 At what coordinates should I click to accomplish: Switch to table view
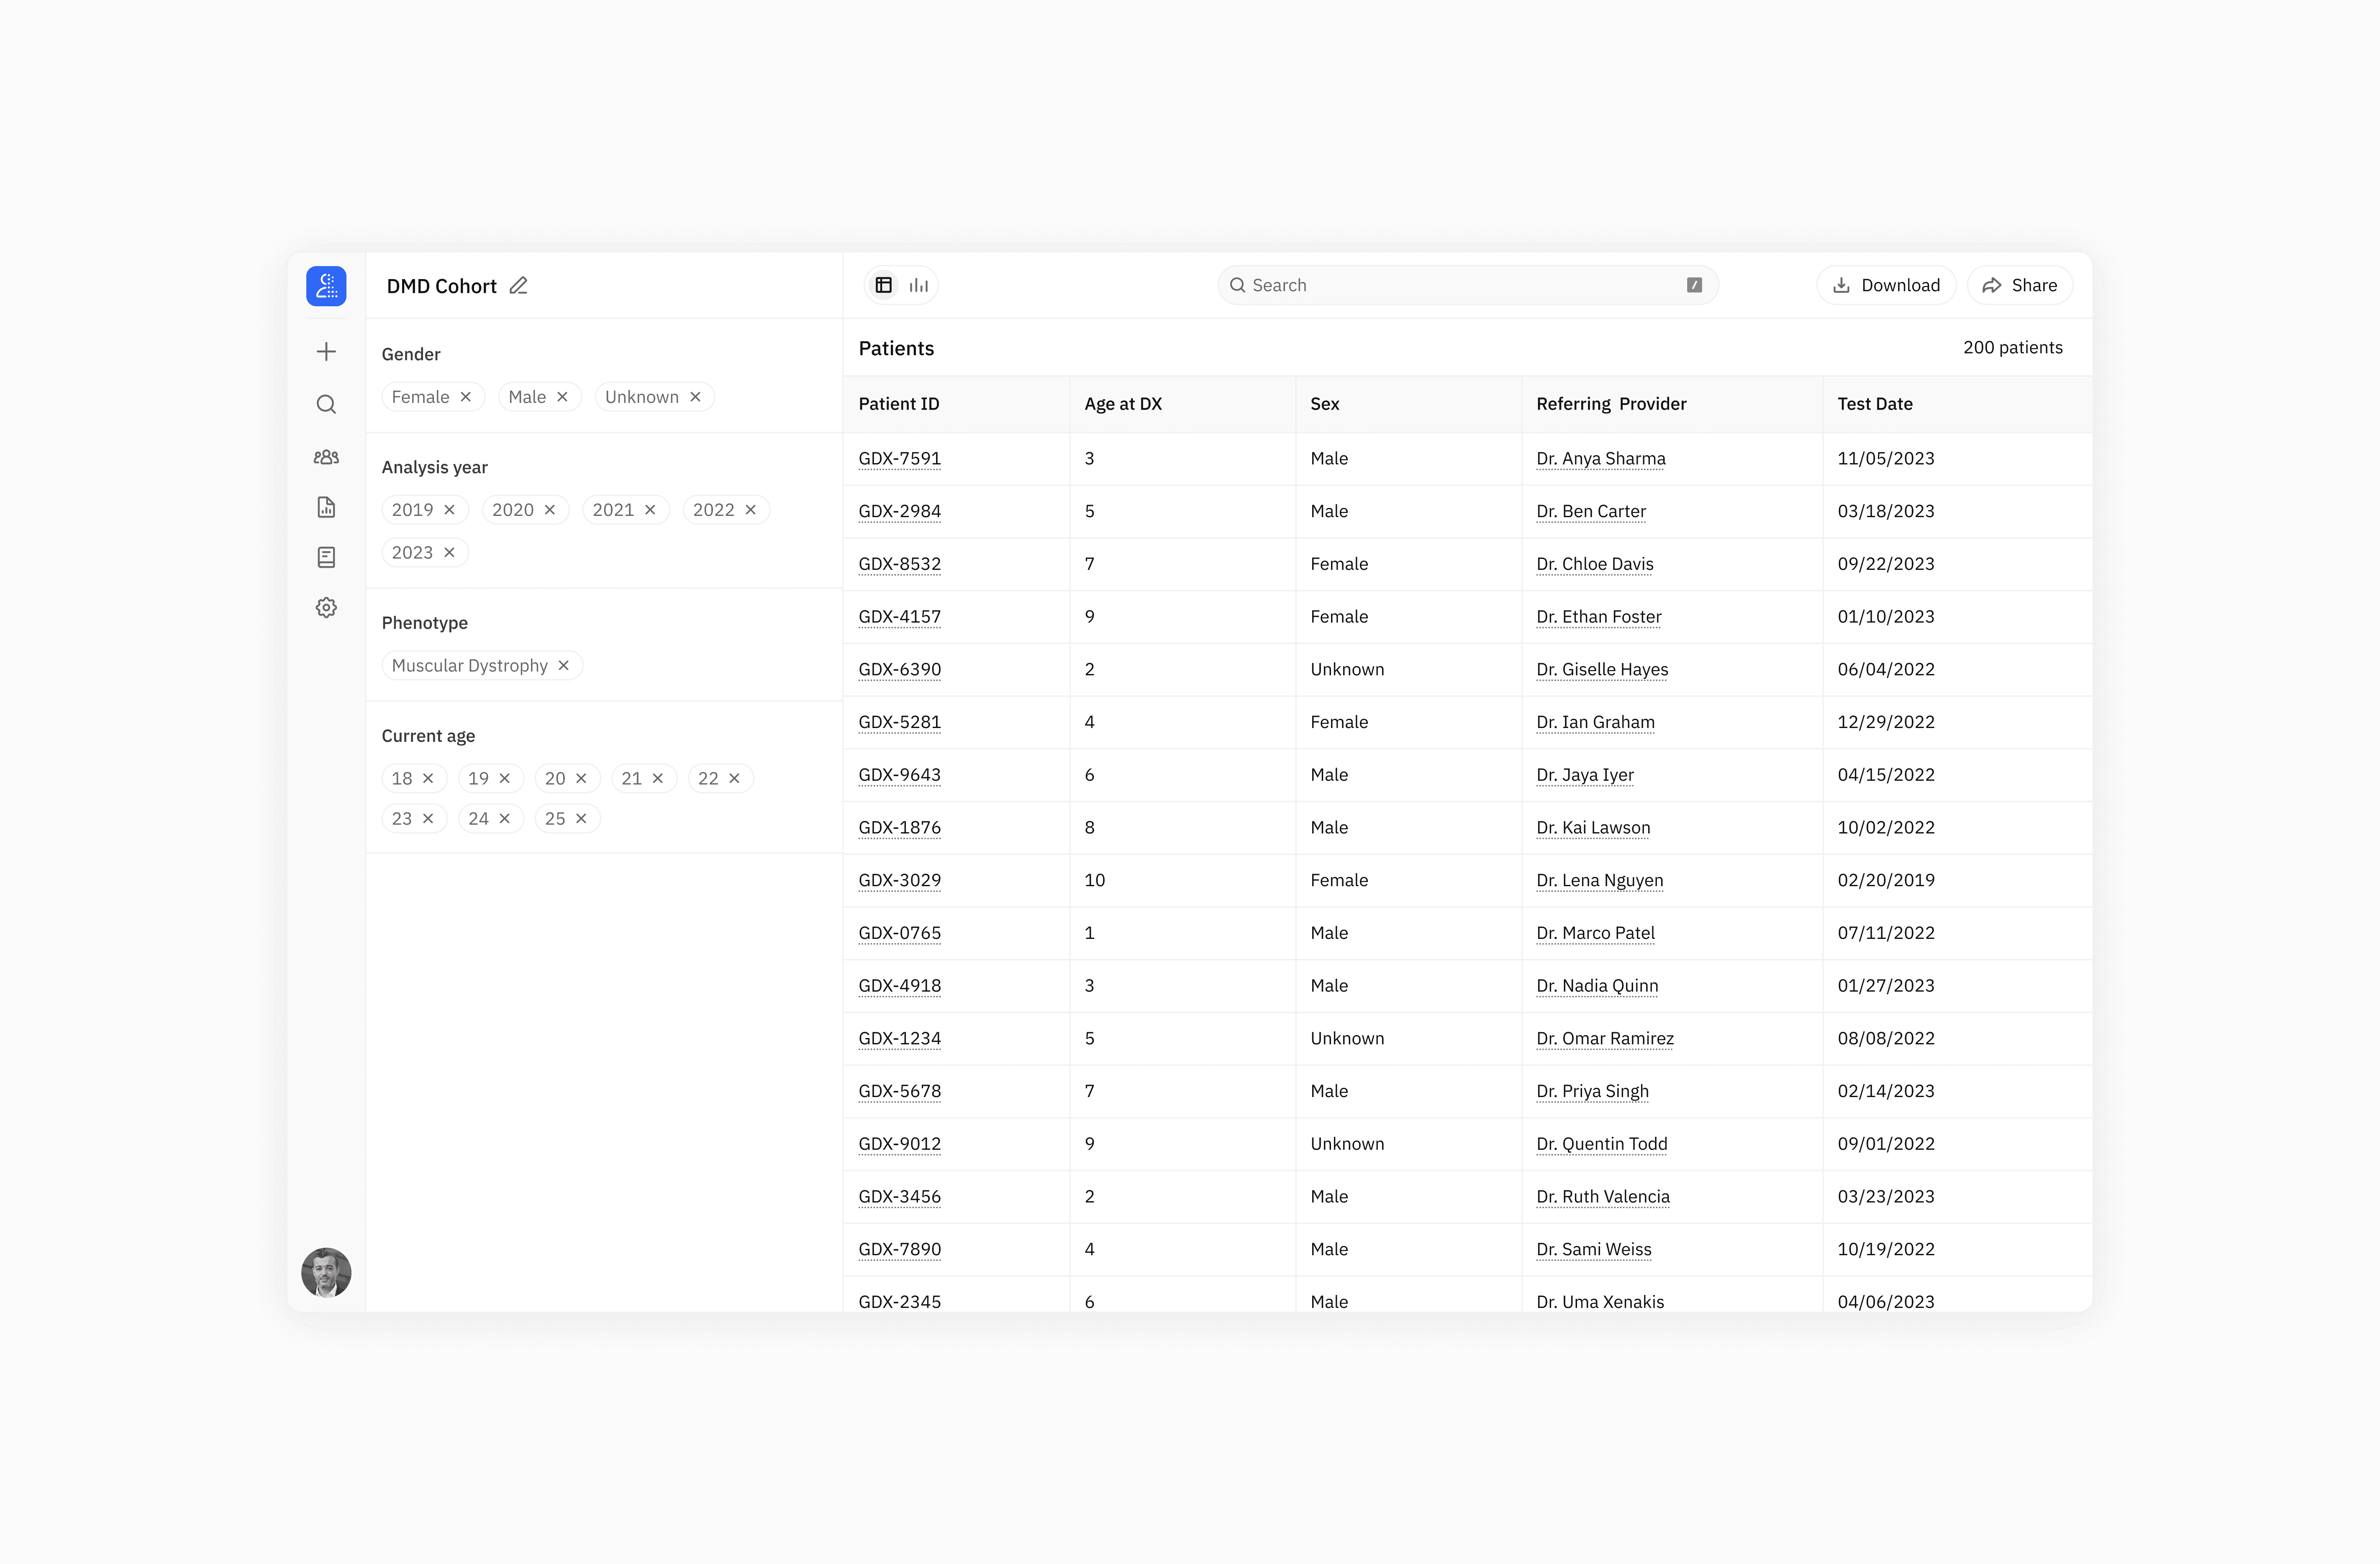[x=884, y=285]
